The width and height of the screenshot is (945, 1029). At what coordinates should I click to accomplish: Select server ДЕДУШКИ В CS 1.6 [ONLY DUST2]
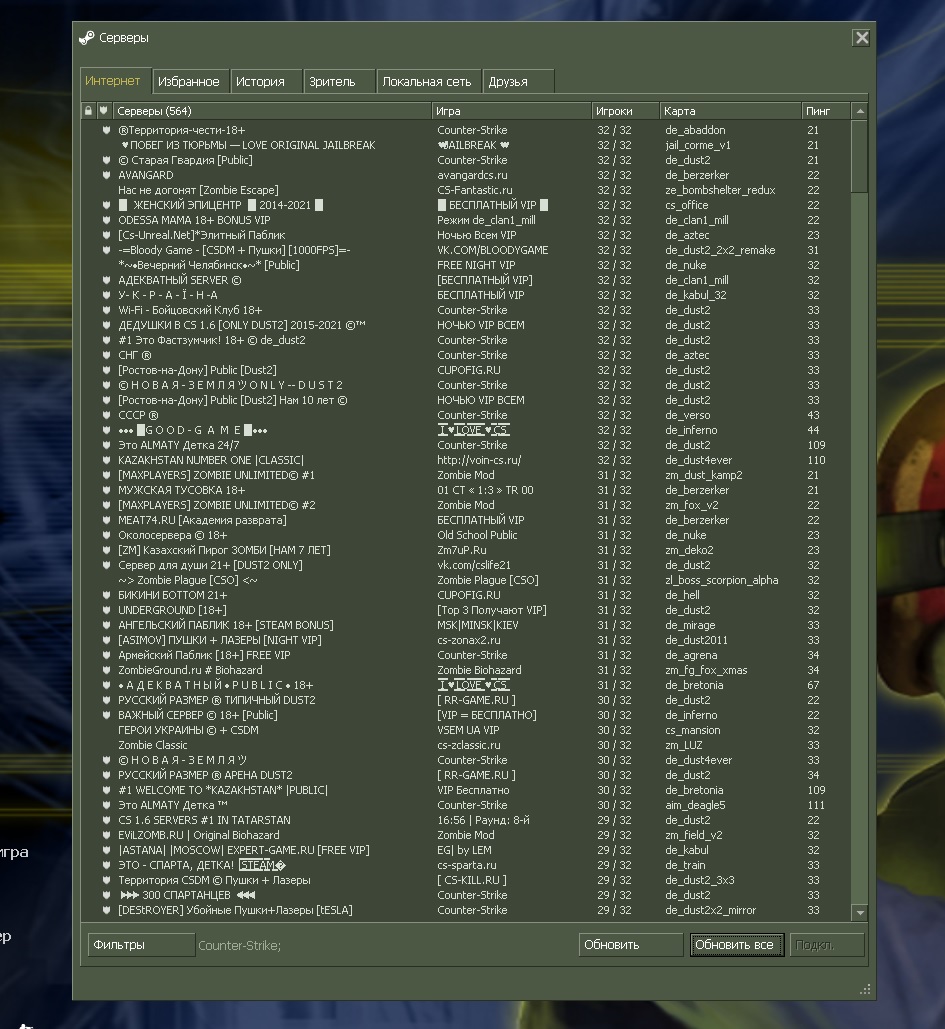coord(466,325)
